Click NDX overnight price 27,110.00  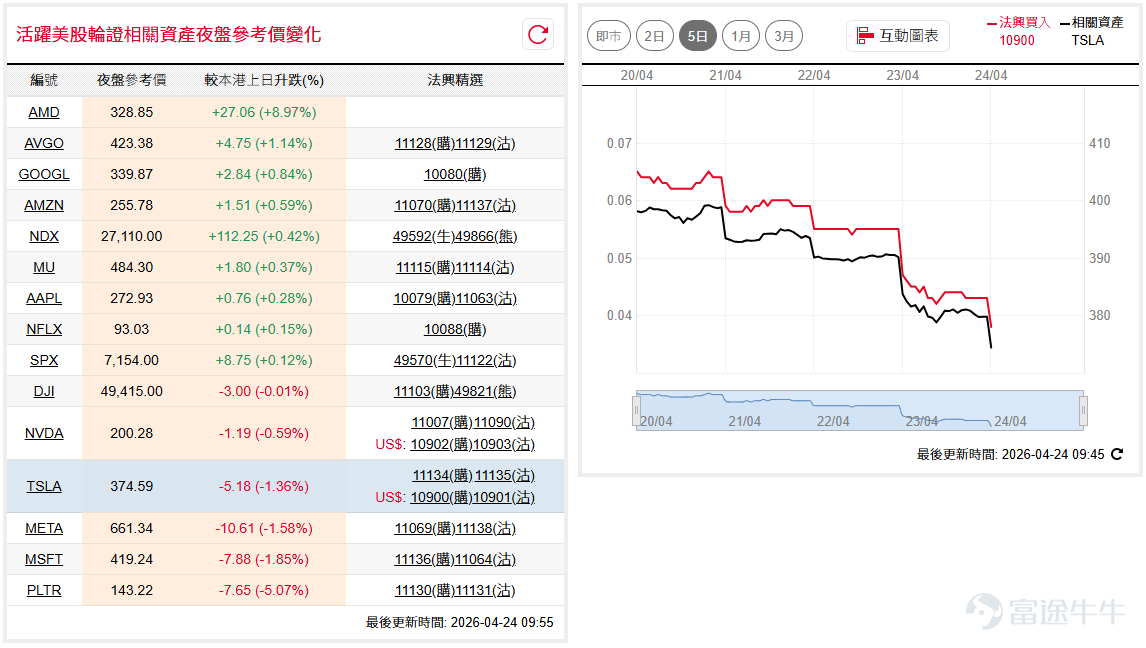[132, 237]
